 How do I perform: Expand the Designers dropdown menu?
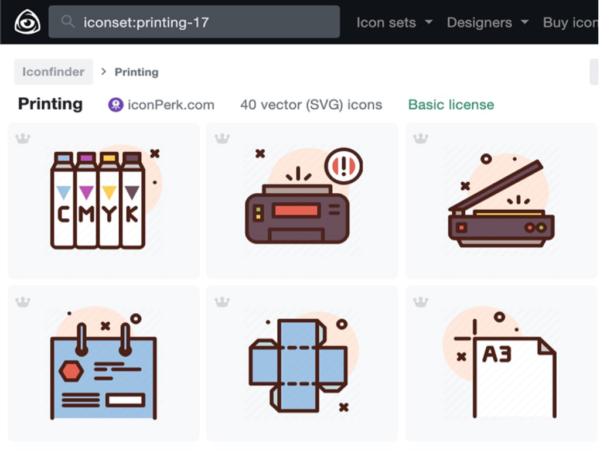(486, 22)
